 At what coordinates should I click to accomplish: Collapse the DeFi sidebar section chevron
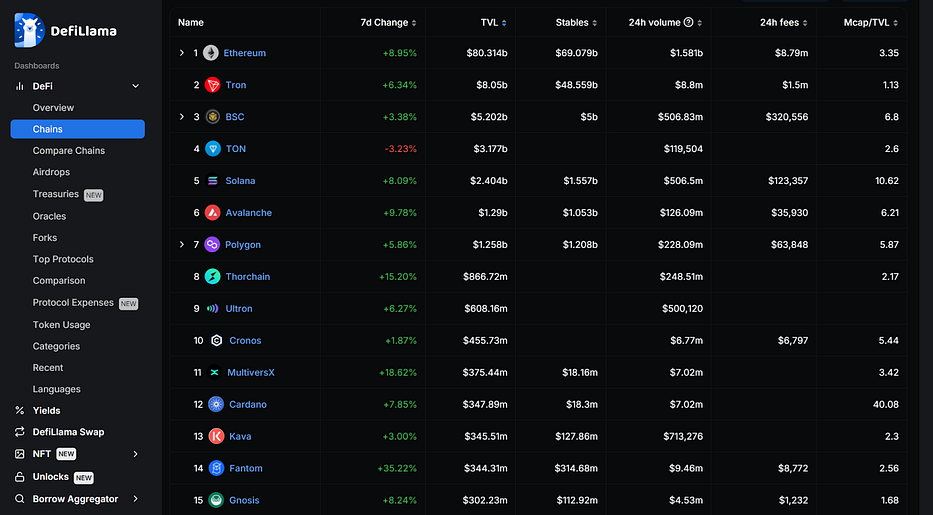pos(136,86)
